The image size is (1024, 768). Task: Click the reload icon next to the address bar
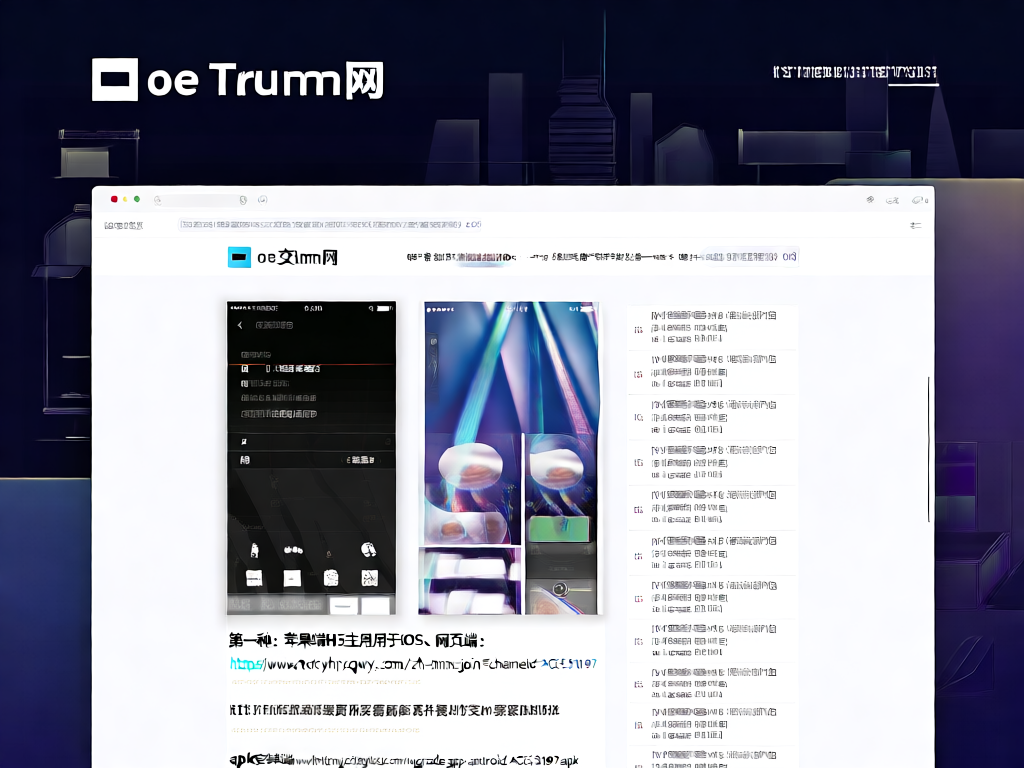point(262,200)
